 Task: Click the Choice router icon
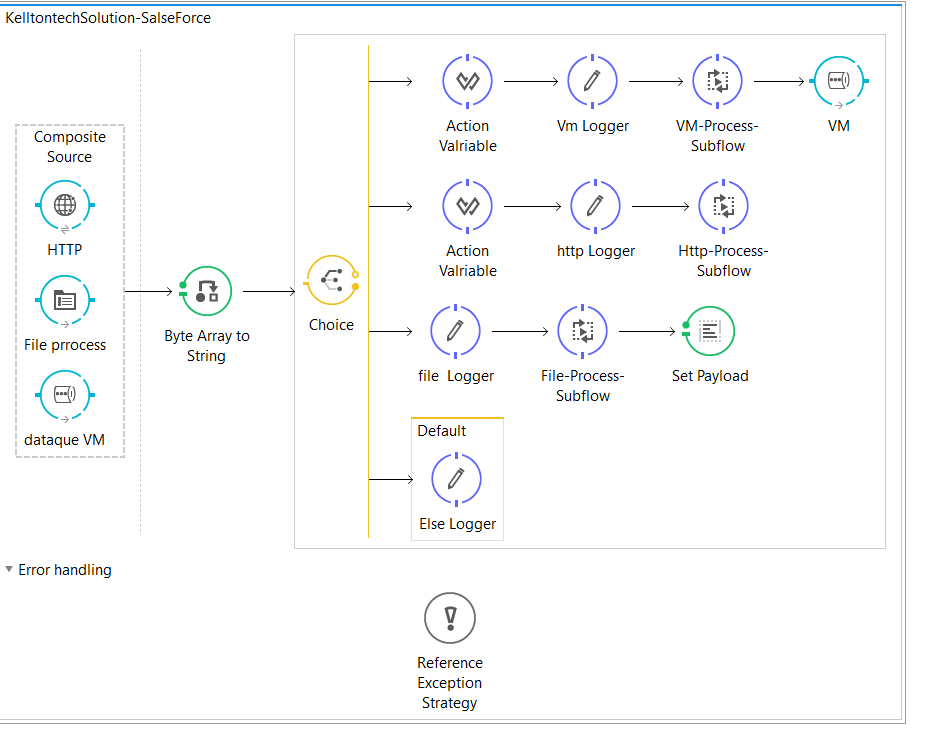coord(331,281)
